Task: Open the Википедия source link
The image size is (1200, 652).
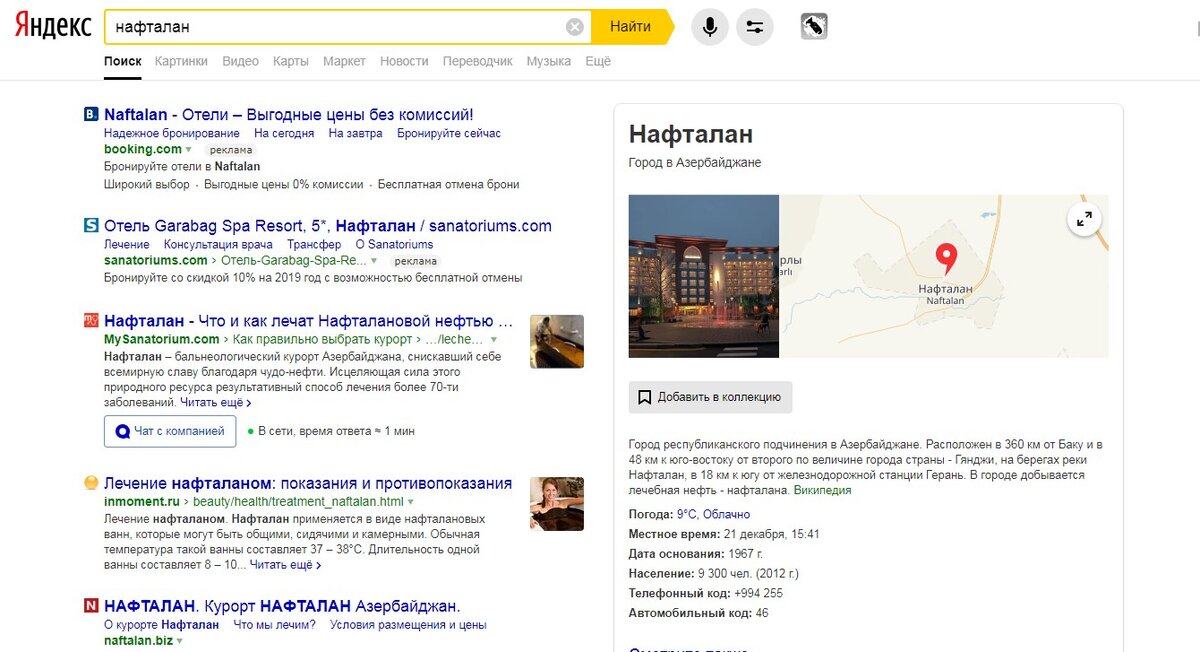Action: [823, 491]
